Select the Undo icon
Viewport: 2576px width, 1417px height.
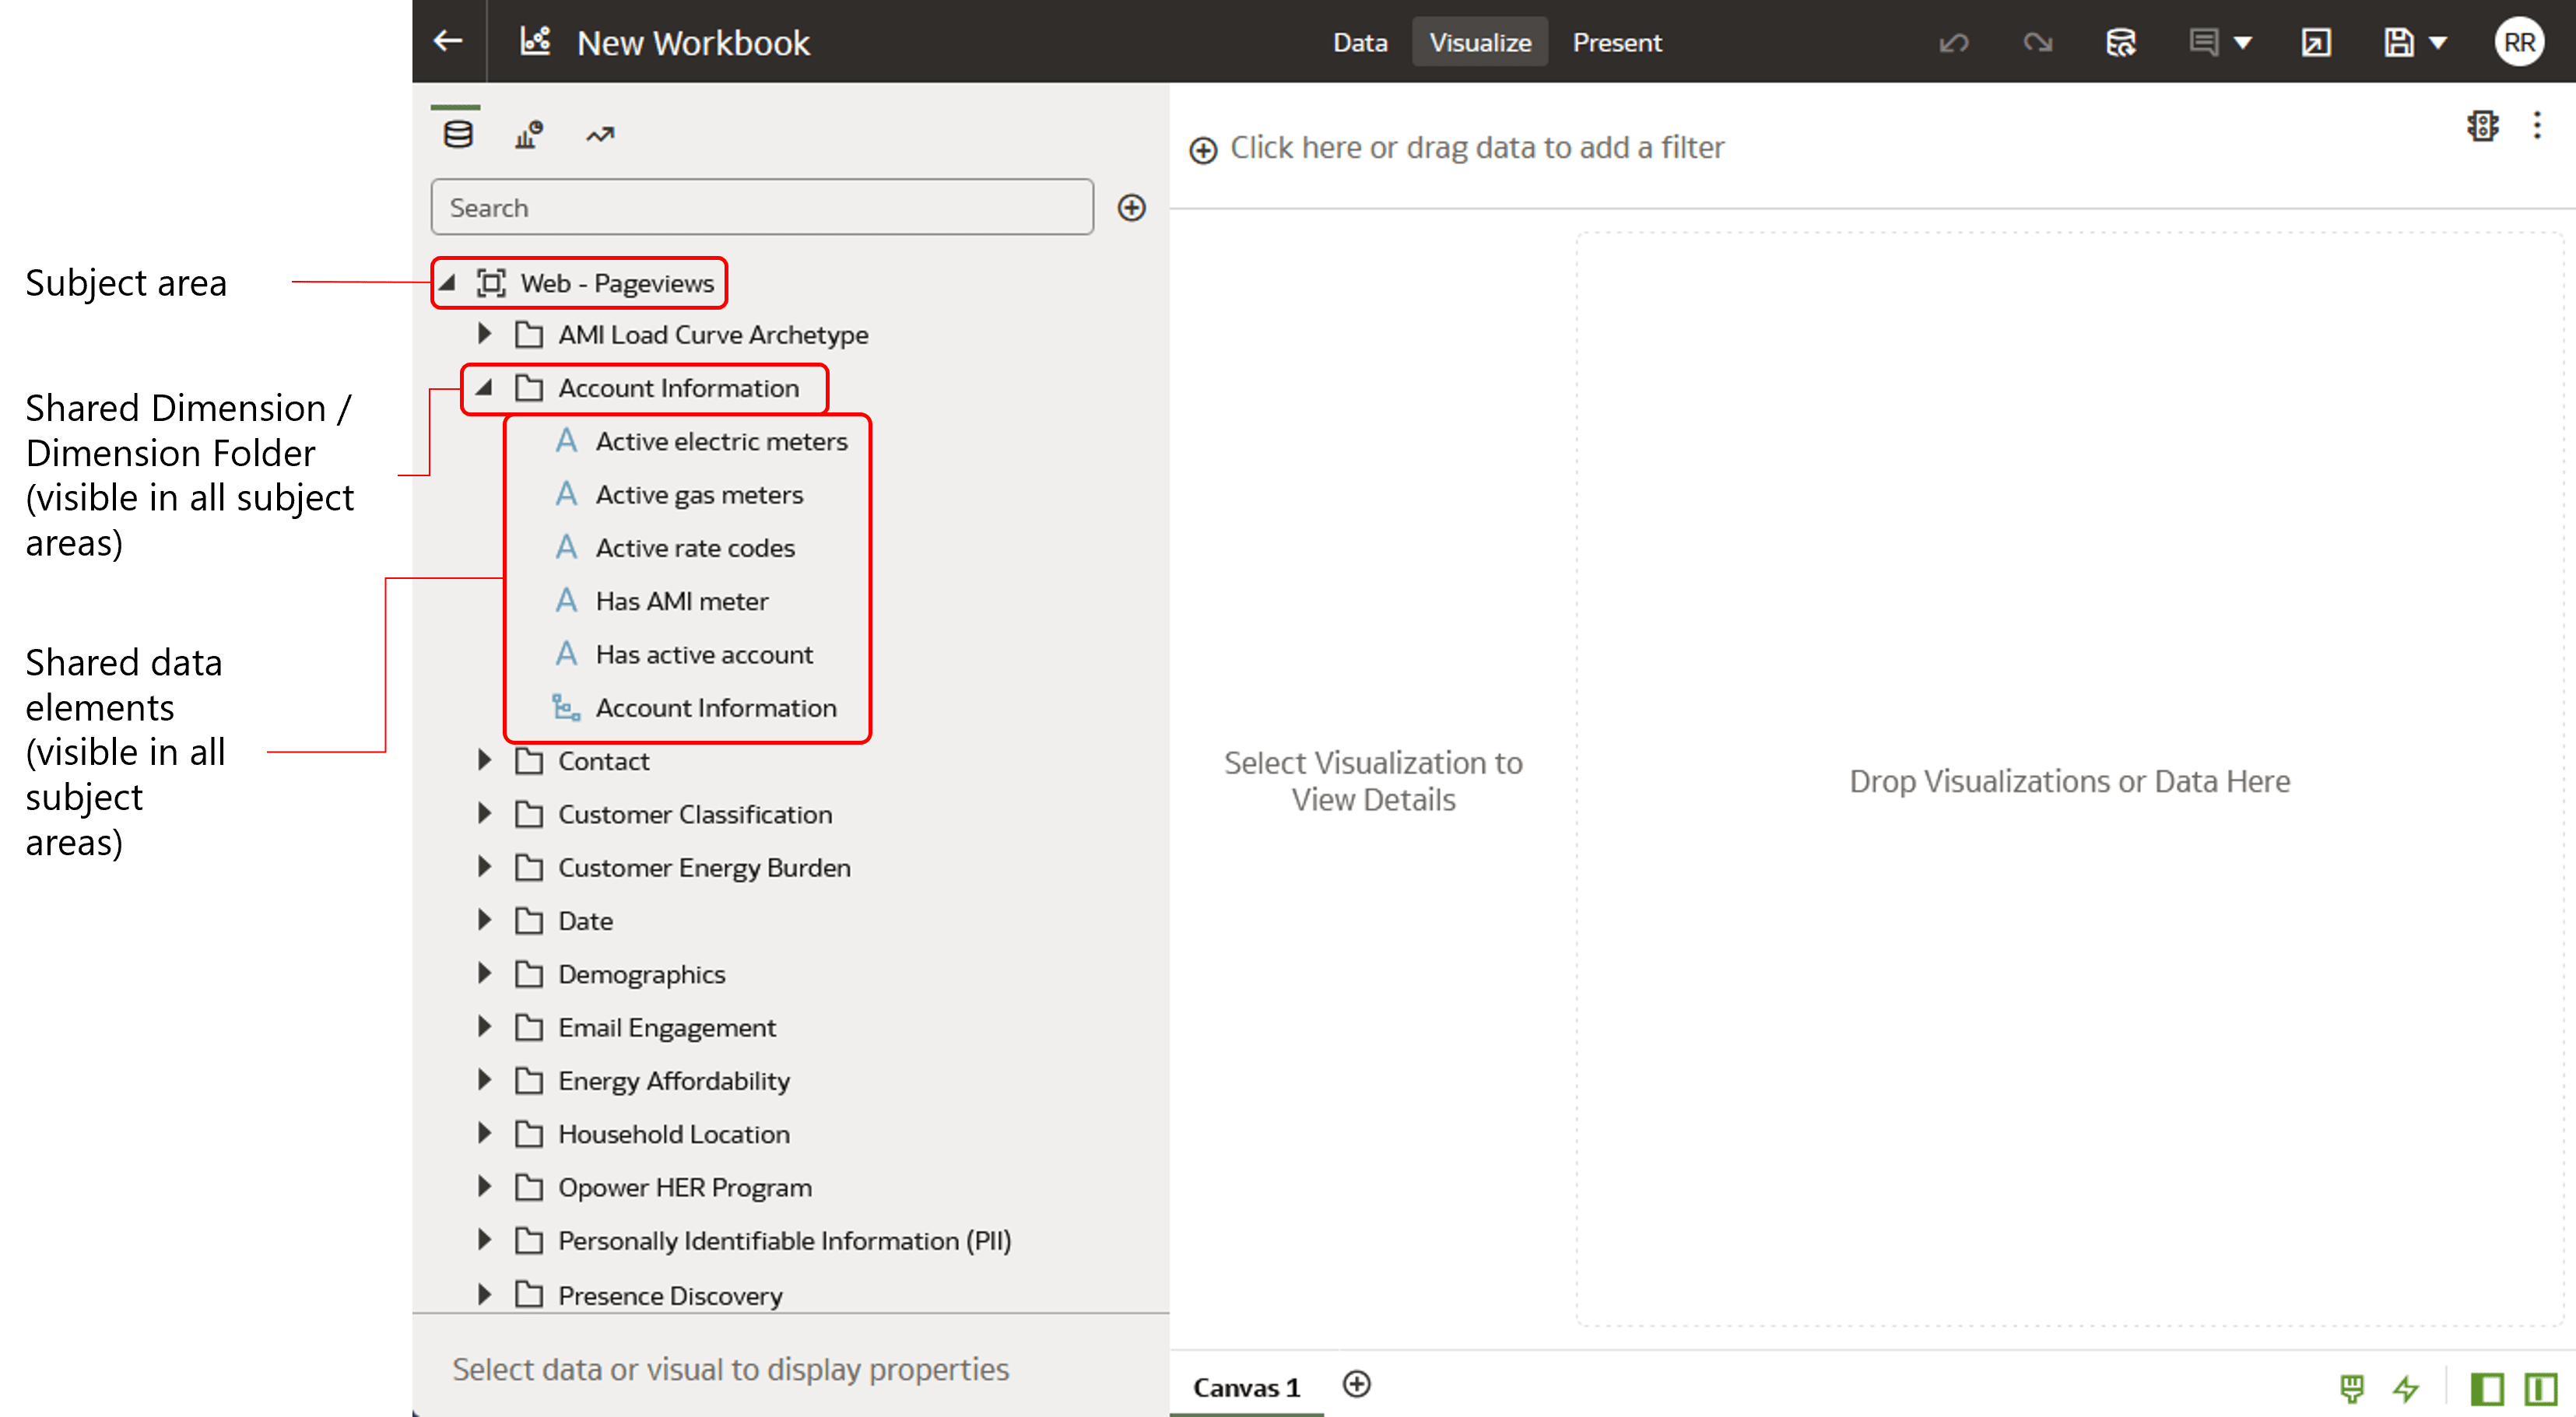pyautogui.click(x=1954, y=43)
